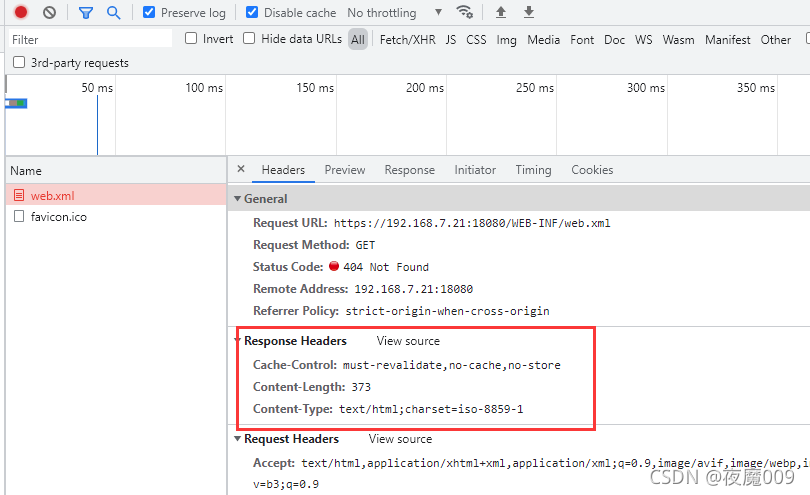This screenshot has width=810, height=495.
Task: Click the Content-Length value 373
Action: pos(361,387)
